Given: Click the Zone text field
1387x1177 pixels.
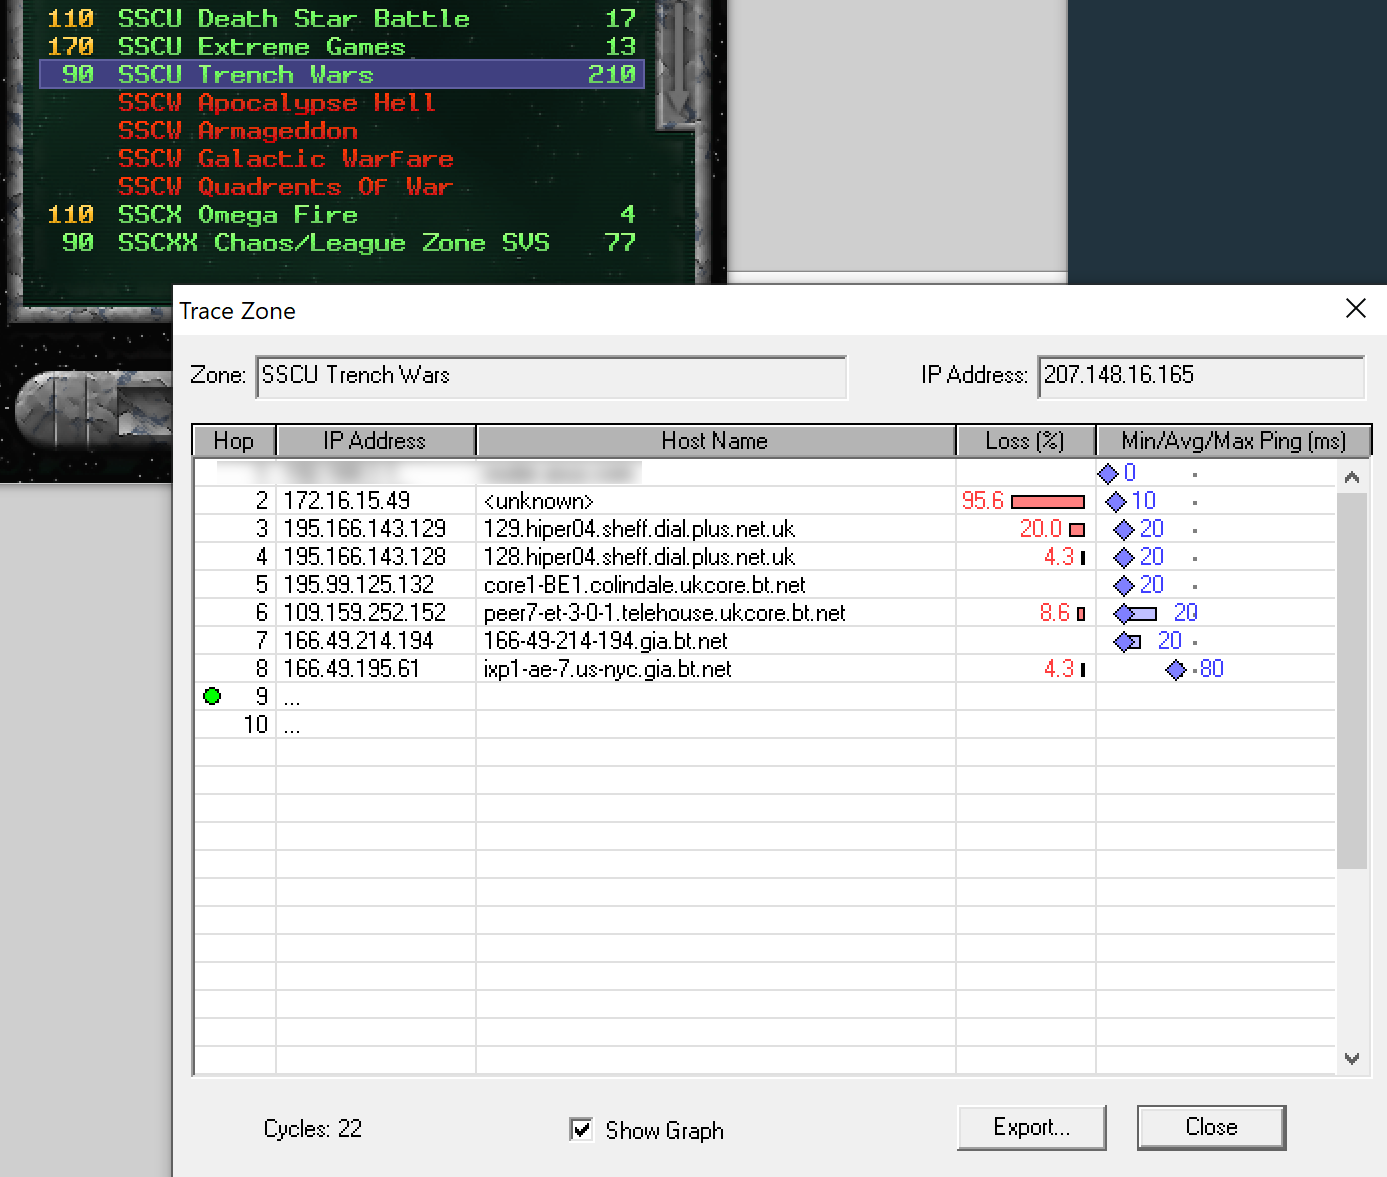Looking at the screenshot, I should pos(551,376).
